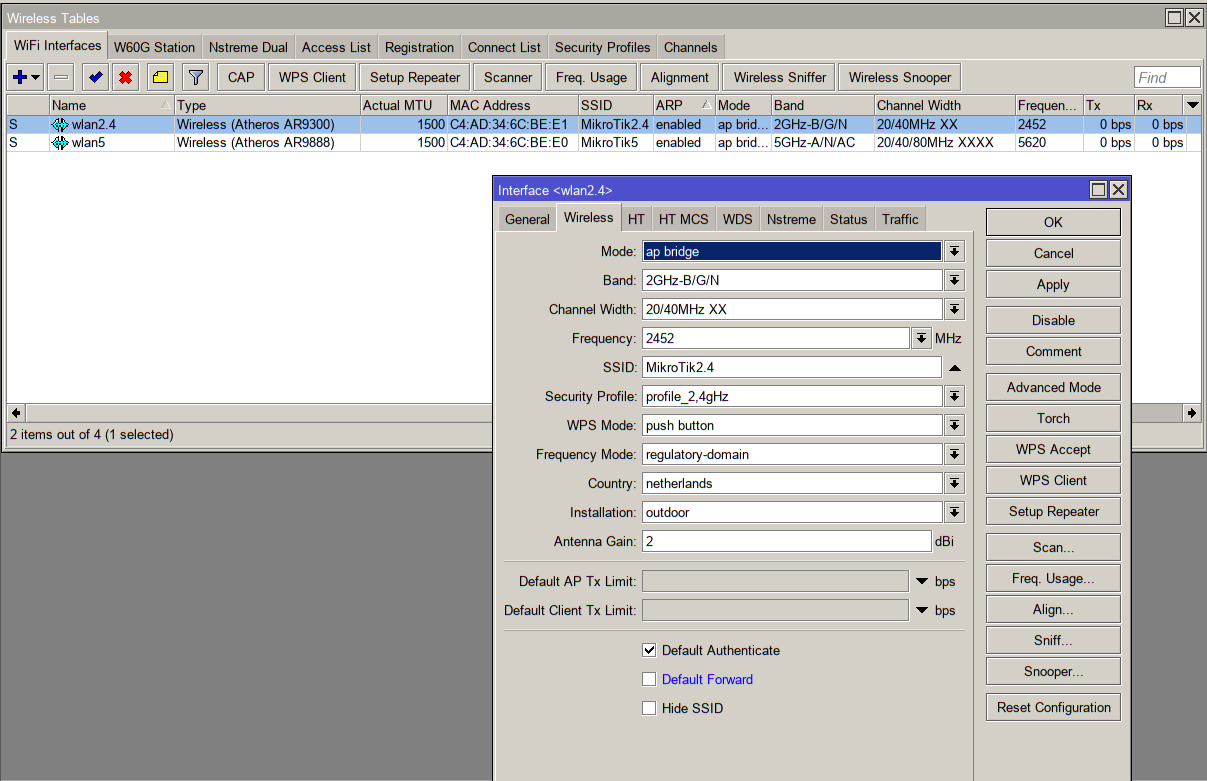The image size is (1207, 781).
Task: Click the funnel filter icon
Action: coord(196,77)
